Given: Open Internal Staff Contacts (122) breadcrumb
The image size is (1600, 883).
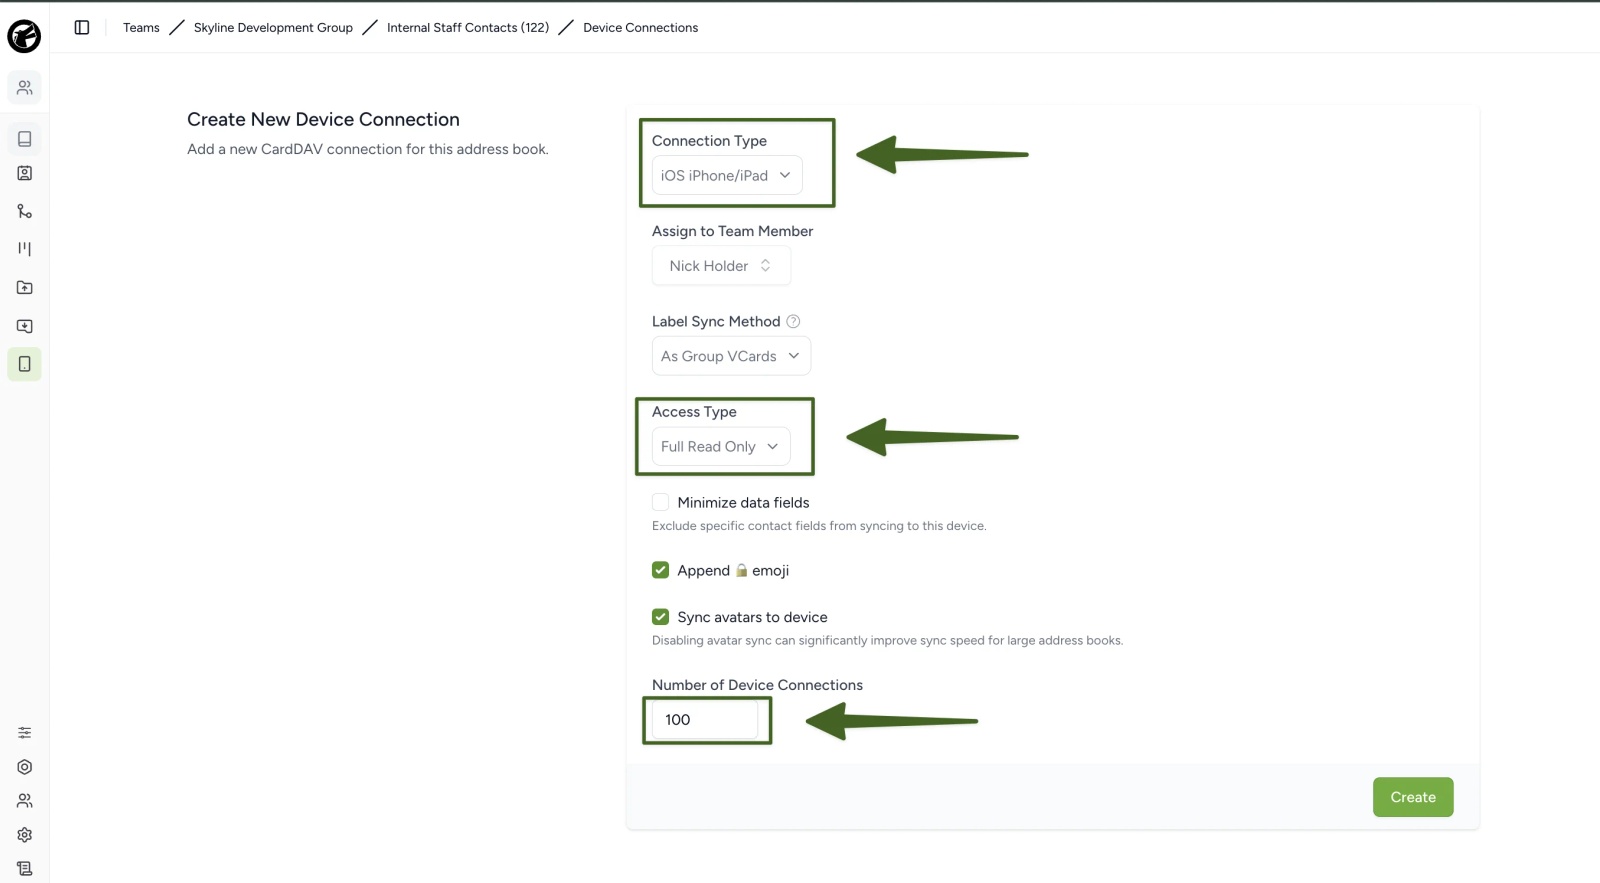Looking at the screenshot, I should 468,28.
